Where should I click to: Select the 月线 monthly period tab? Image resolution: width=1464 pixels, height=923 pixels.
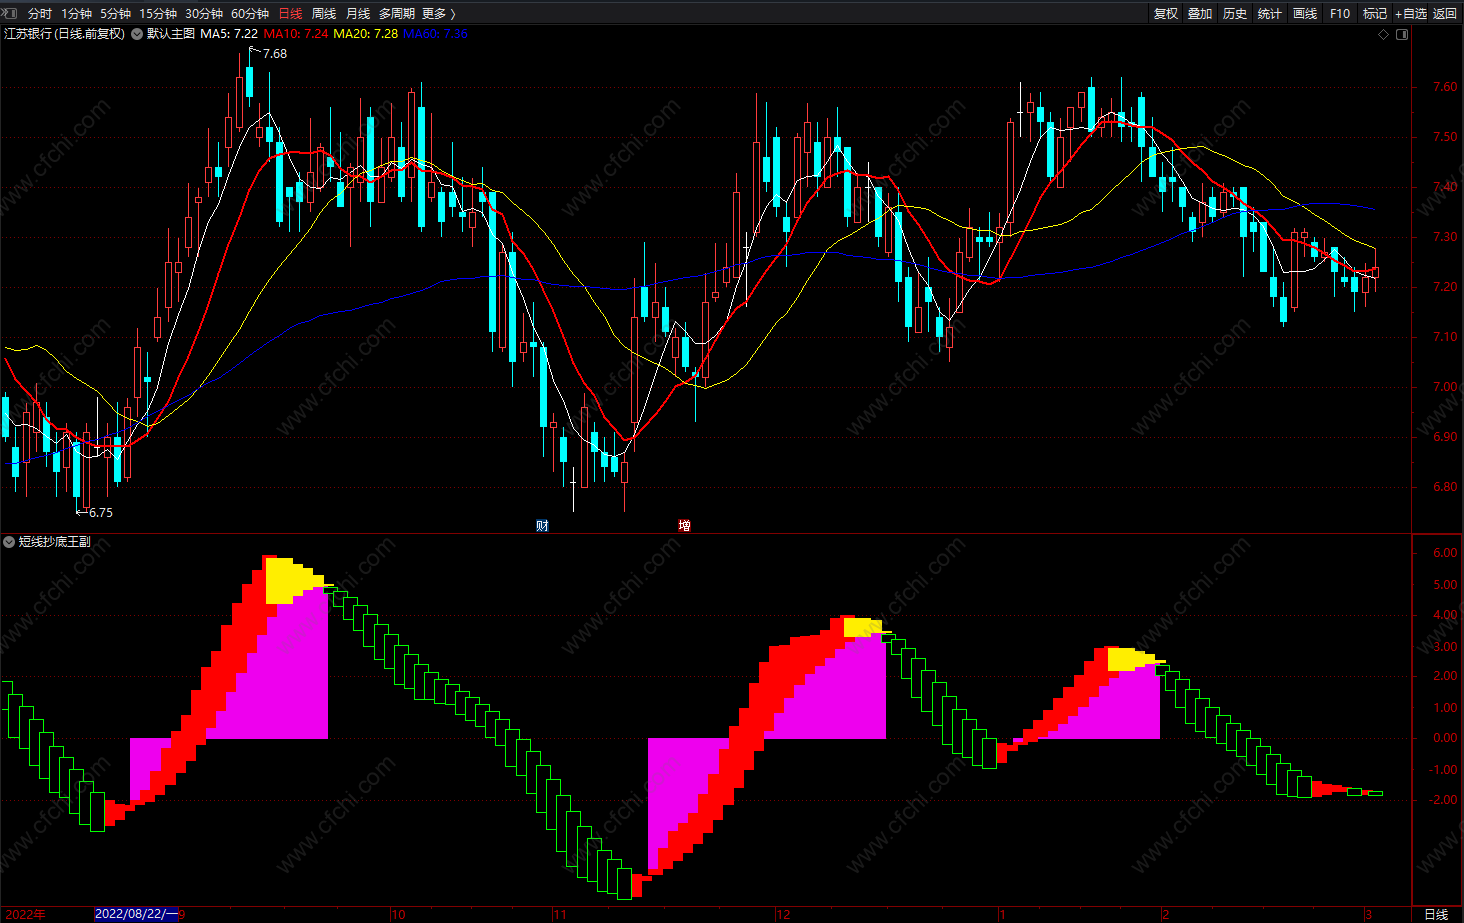tap(358, 13)
